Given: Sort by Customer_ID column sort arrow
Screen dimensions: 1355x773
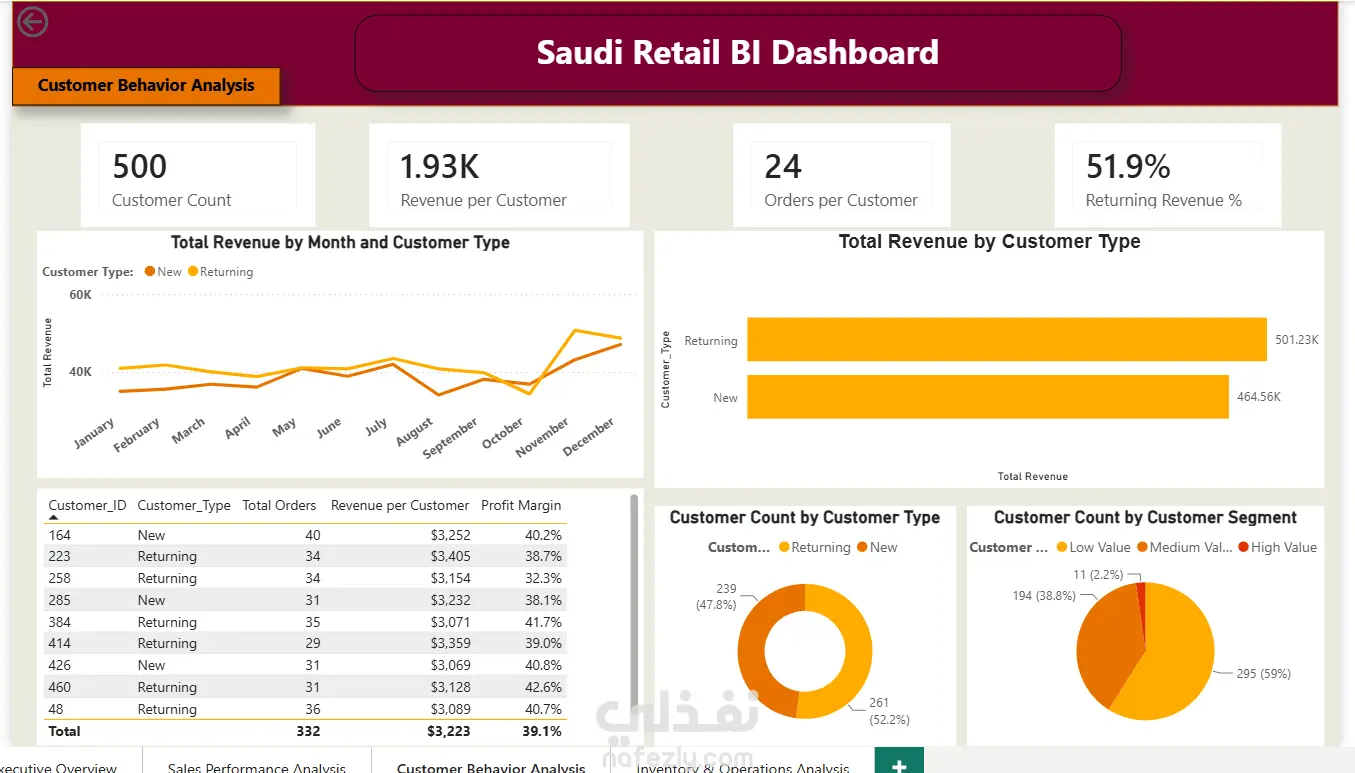Looking at the screenshot, I should pos(54,518).
